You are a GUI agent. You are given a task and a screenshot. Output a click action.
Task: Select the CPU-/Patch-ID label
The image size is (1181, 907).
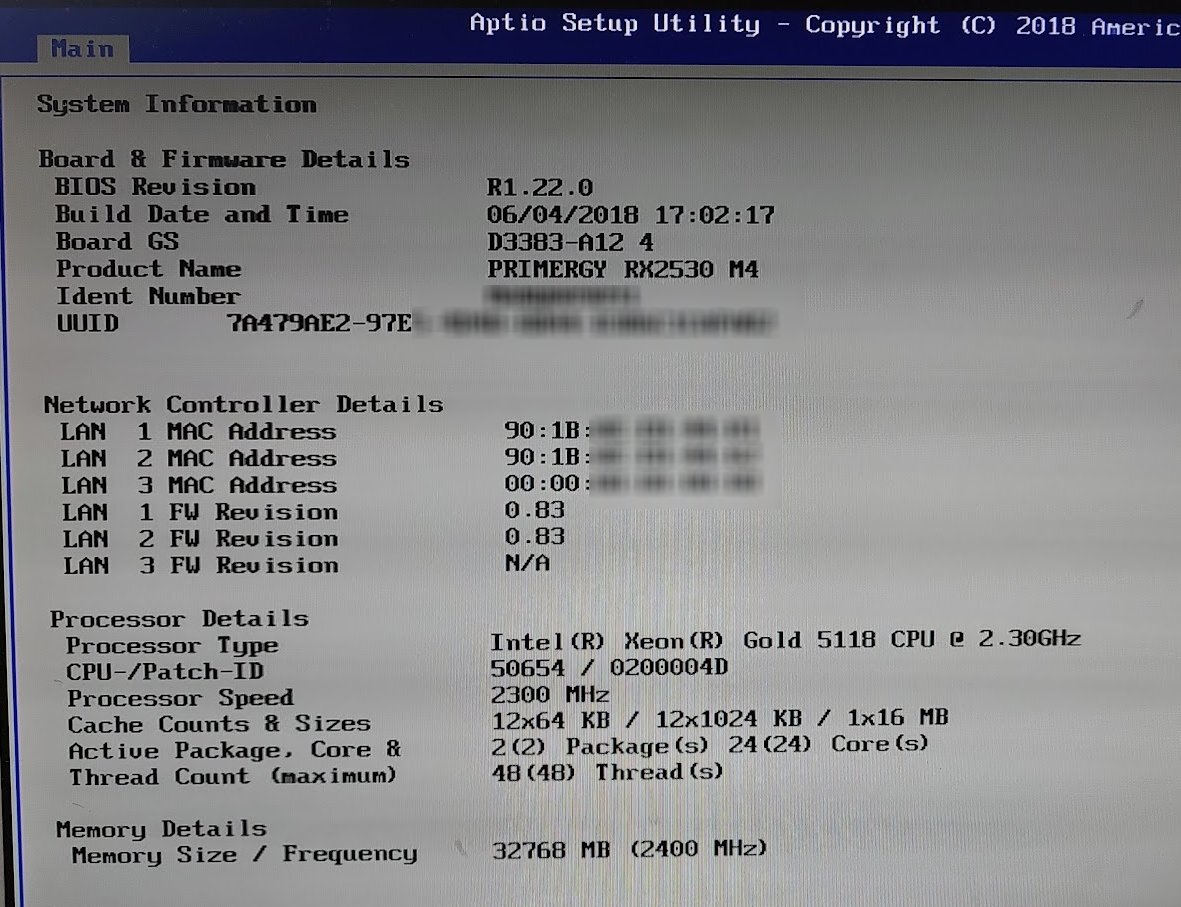click(165, 672)
